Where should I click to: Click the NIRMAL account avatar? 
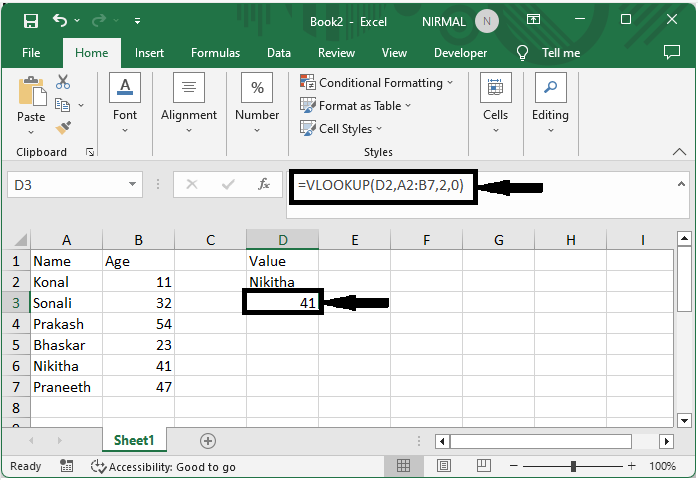[x=487, y=21]
